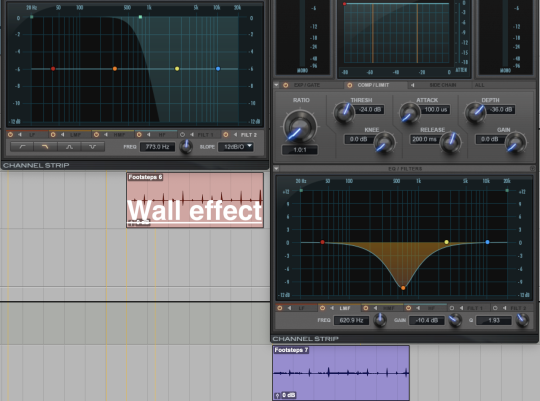Click Side Chain listen speaker icon
This screenshot has width=540, height=401.
click(x=412, y=85)
